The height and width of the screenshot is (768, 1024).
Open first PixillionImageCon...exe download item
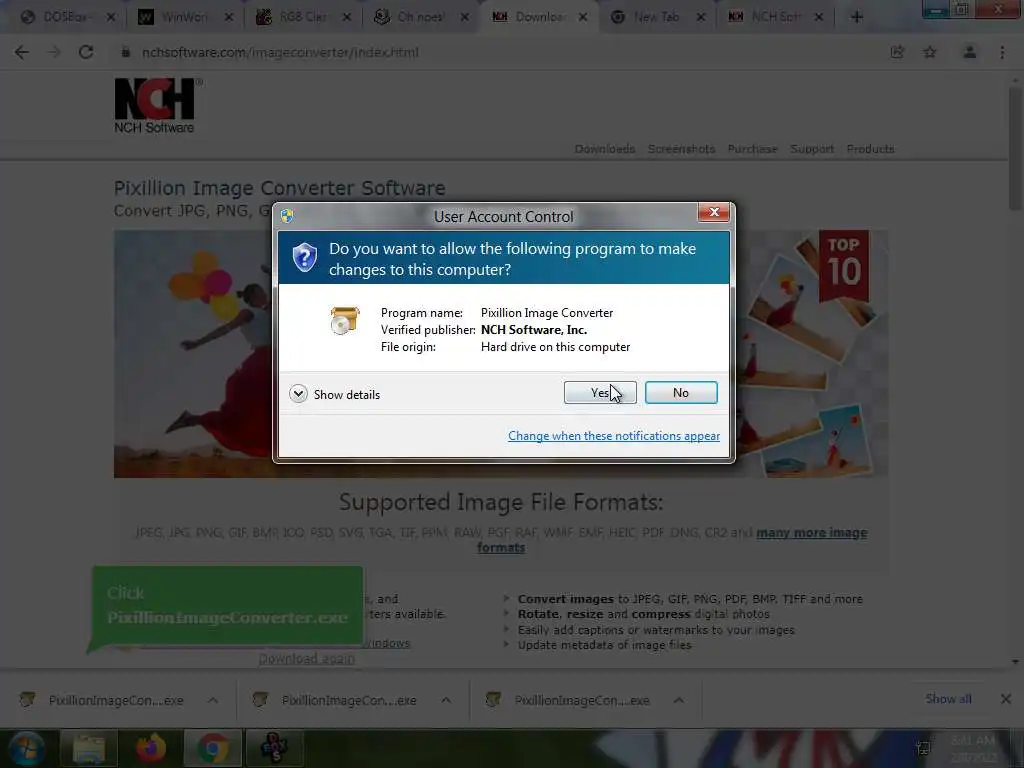(x=103, y=700)
